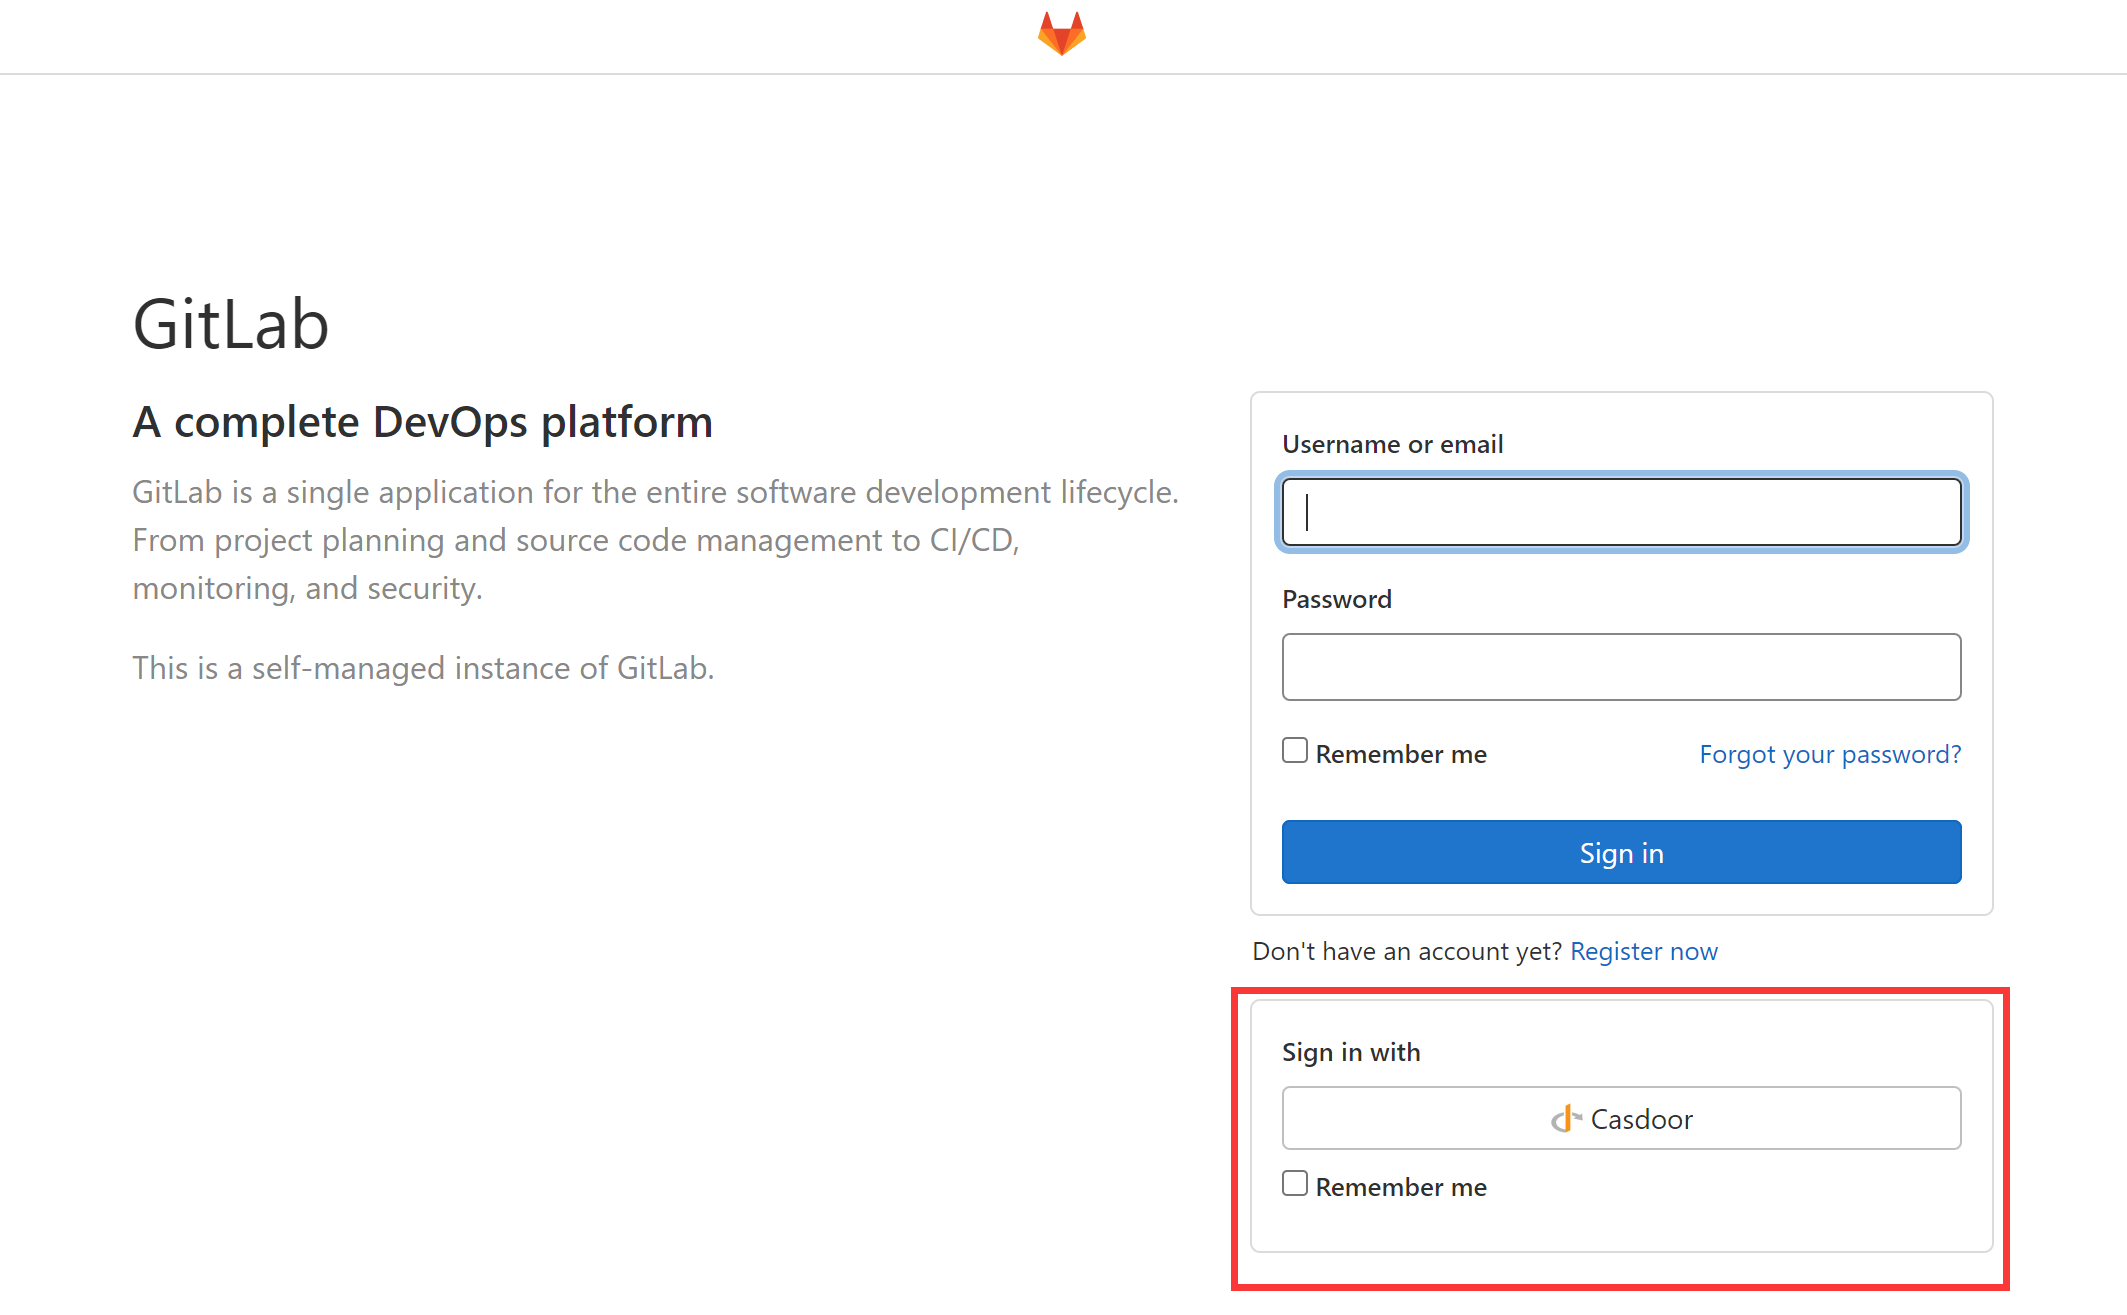Toggle Remember me in the highlighted section
The width and height of the screenshot is (2127, 1315).
pyautogui.click(x=1294, y=1182)
